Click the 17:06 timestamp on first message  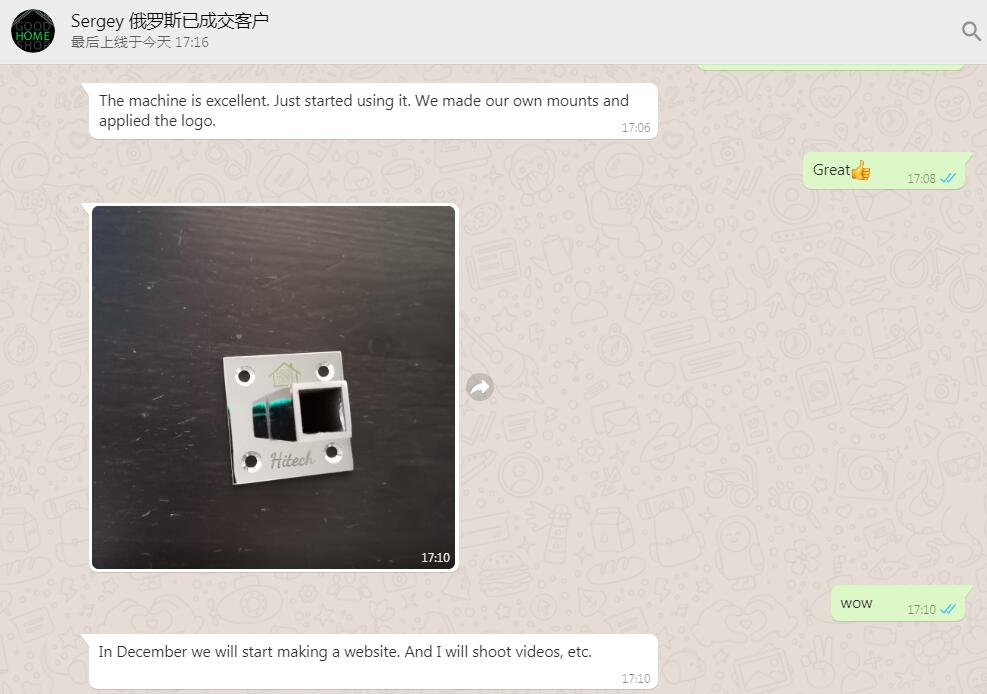pyautogui.click(x=636, y=128)
